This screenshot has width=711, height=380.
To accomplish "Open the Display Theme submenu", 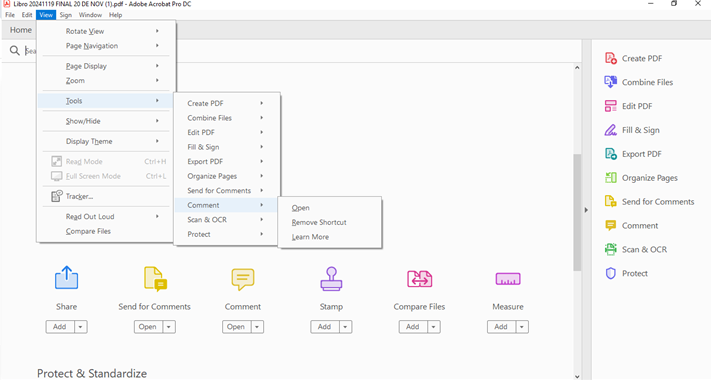I will 106,141.
